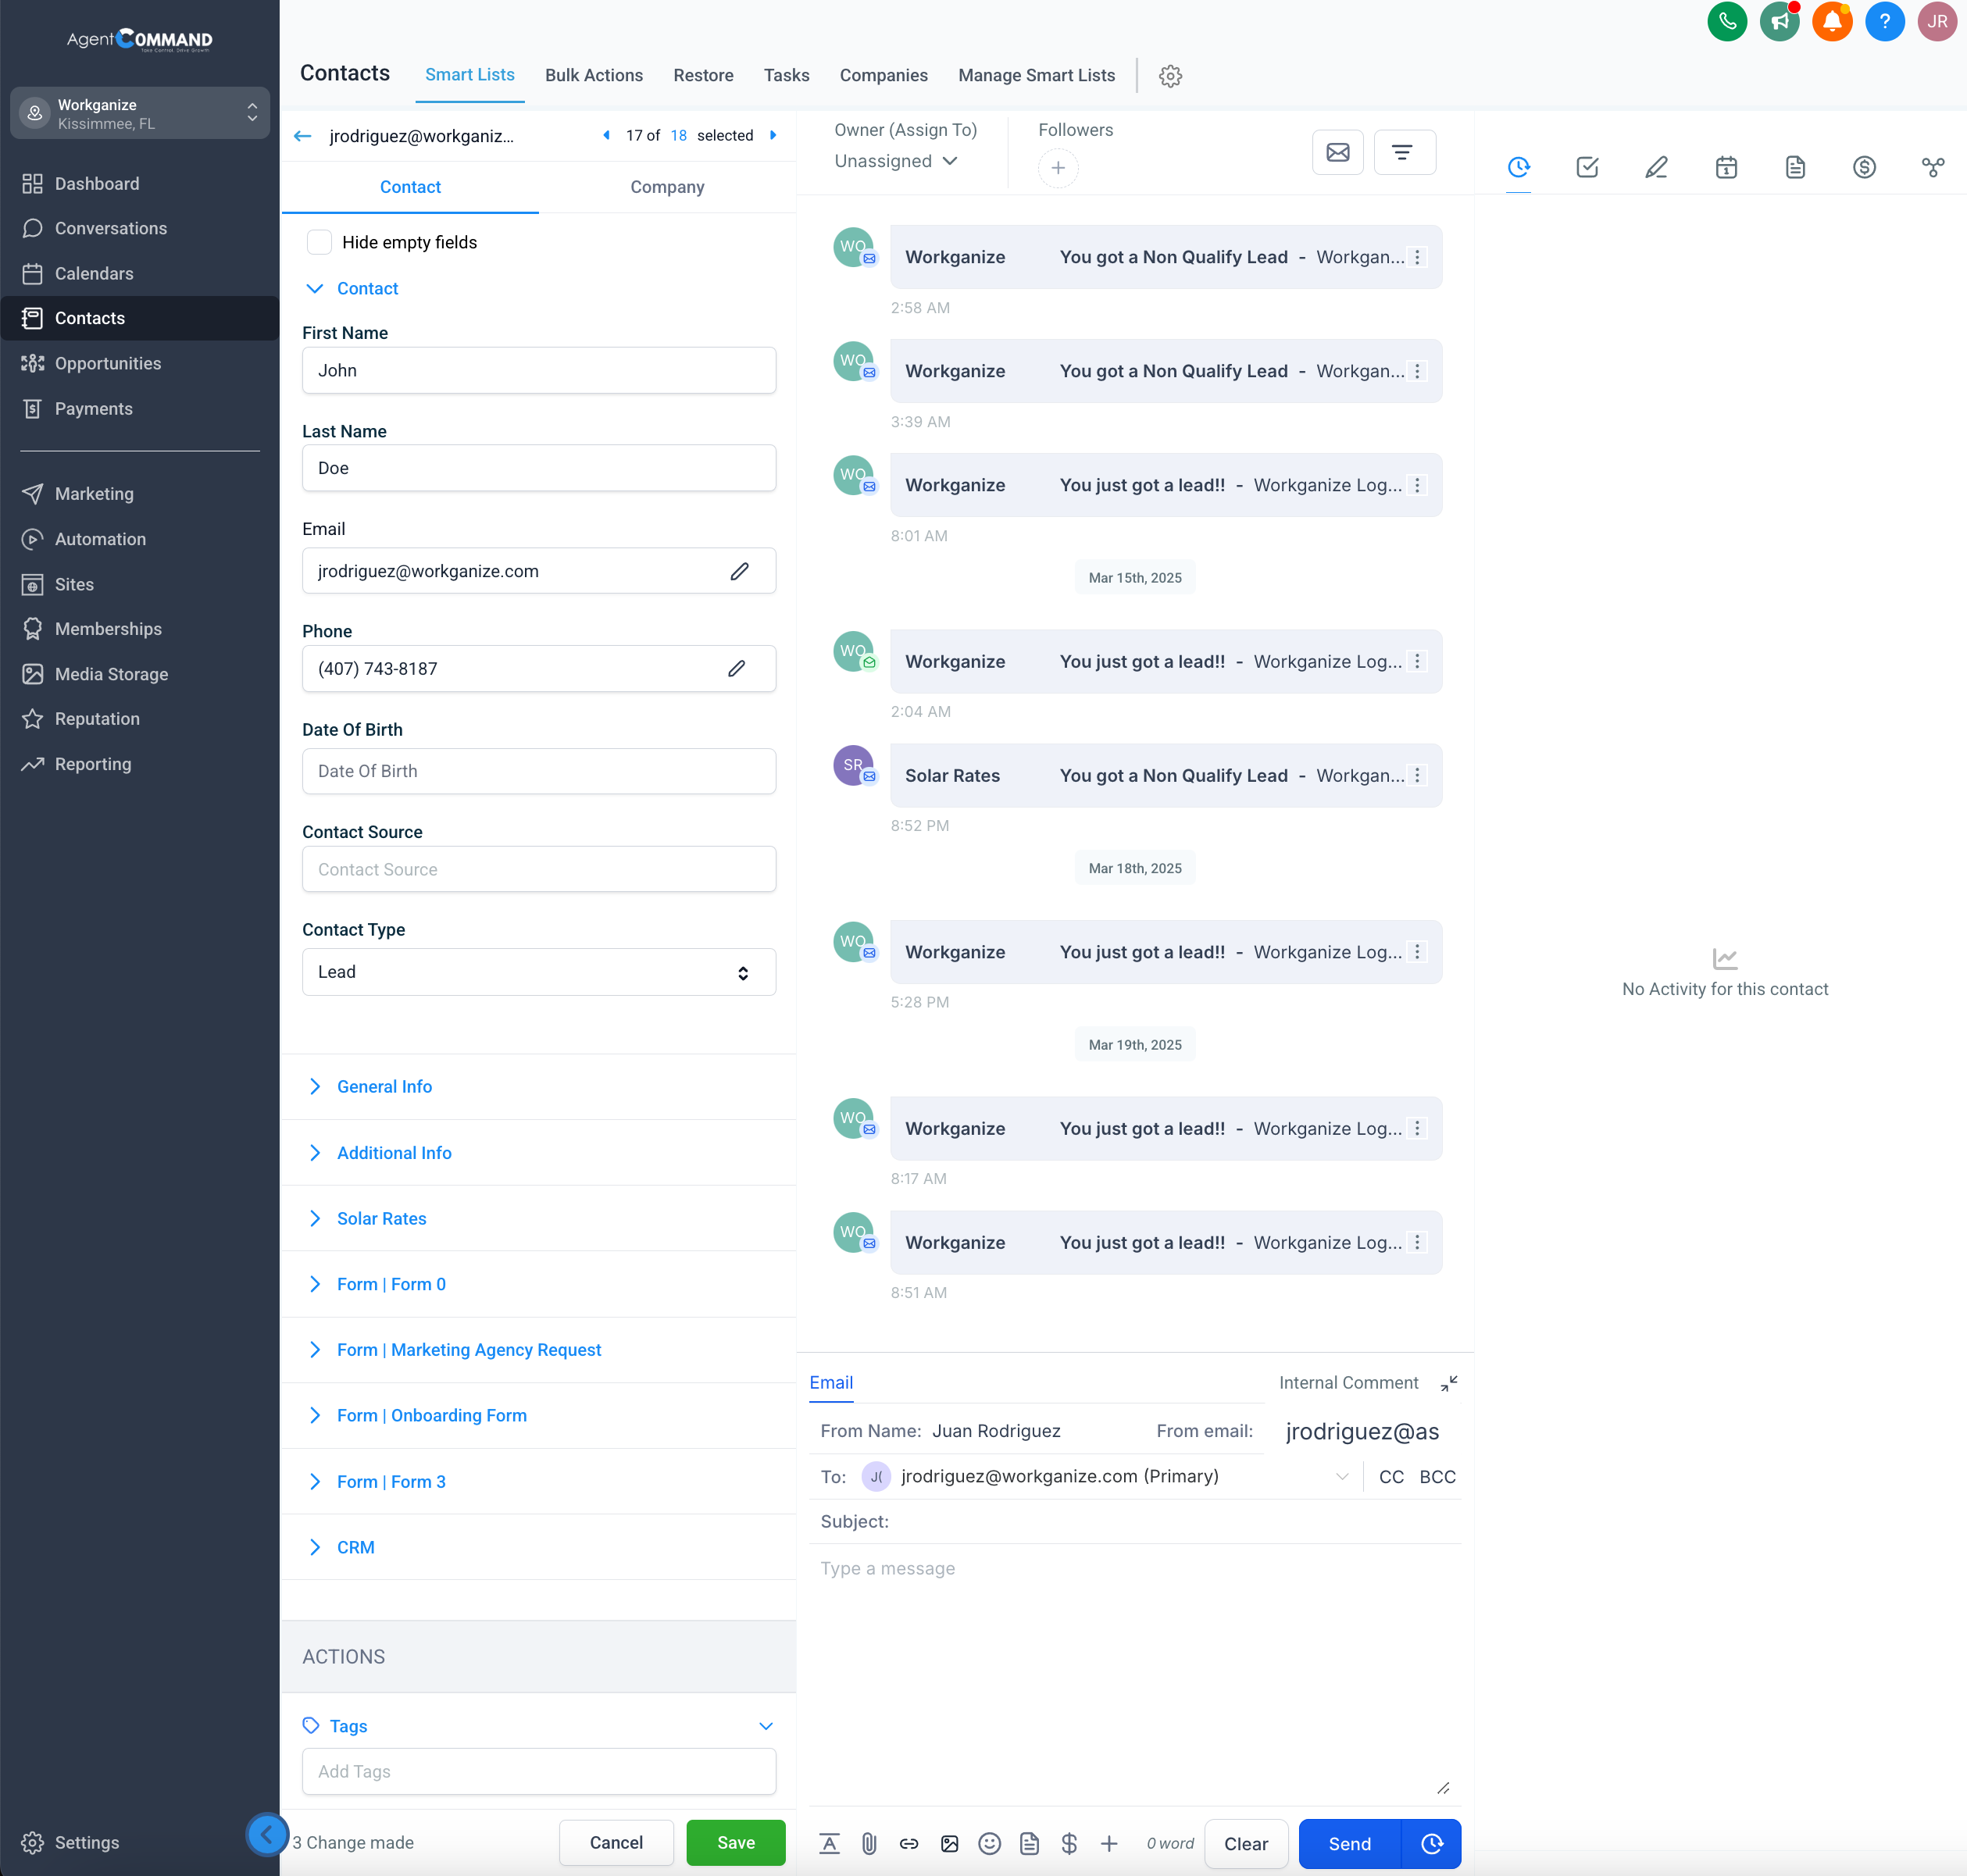Insert emoji using smiley icon
Viewport: 1967px width, 1876px height.
tap(989, 1843)
